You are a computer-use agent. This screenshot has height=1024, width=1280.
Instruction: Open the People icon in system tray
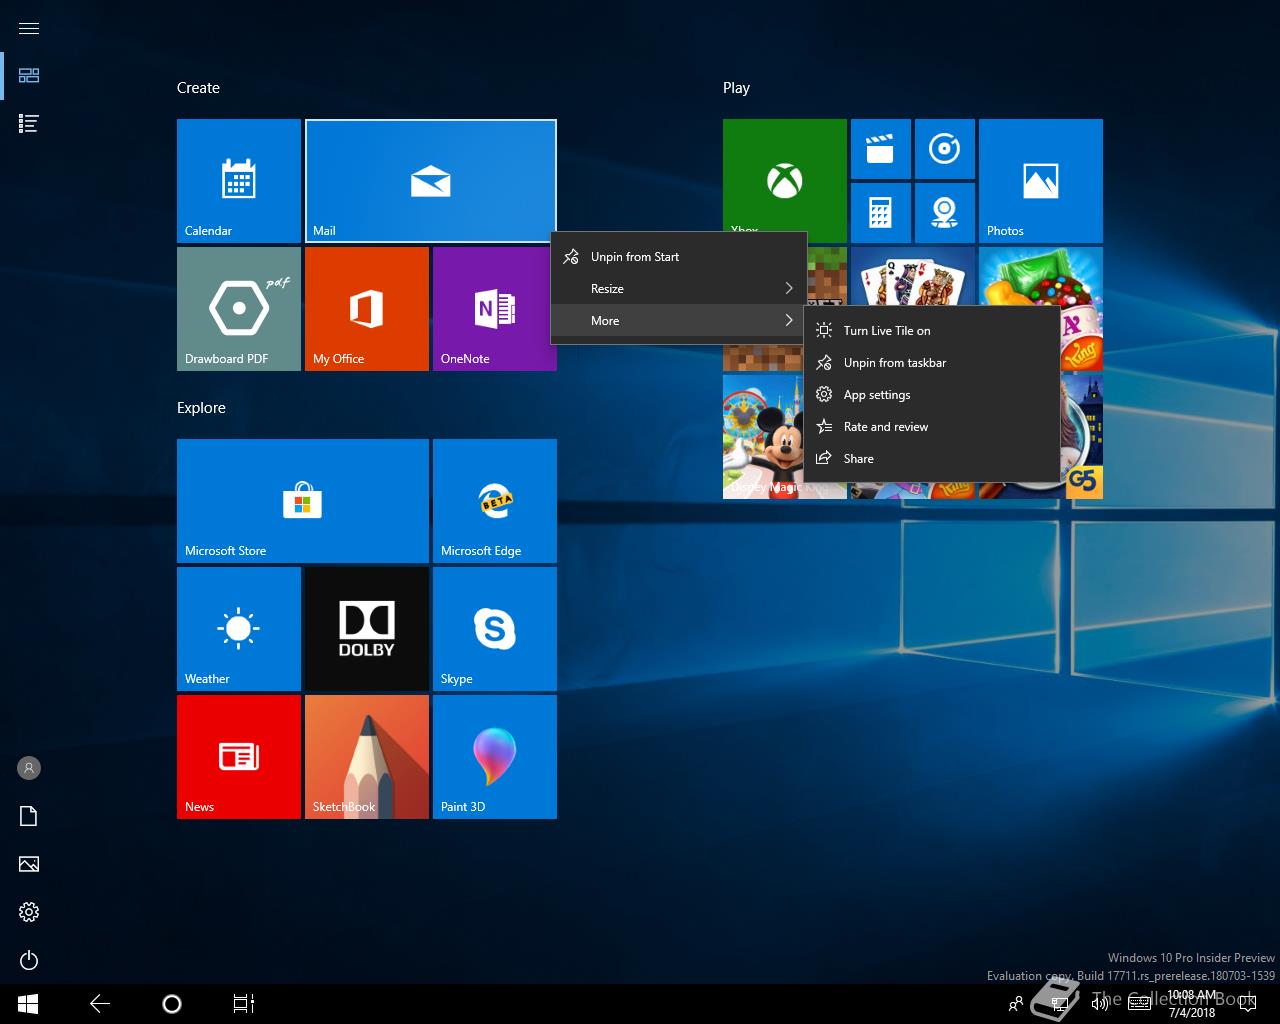pos(1016,1004)
